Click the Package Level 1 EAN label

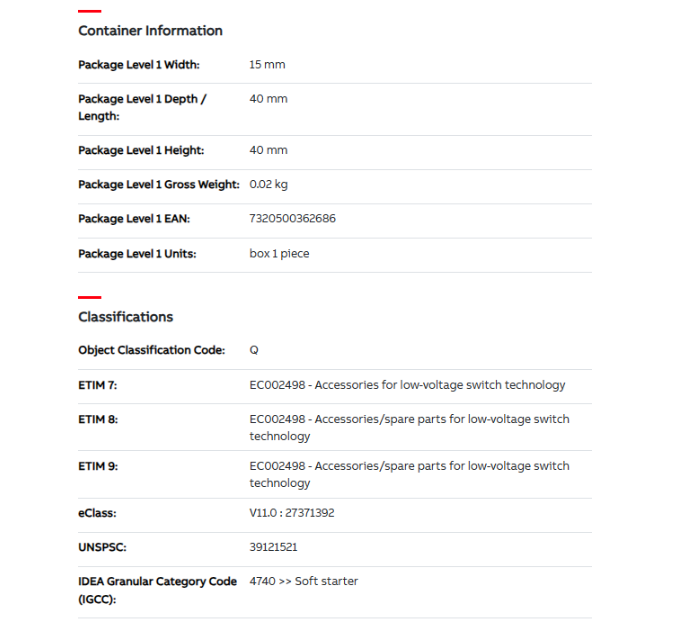134,219
